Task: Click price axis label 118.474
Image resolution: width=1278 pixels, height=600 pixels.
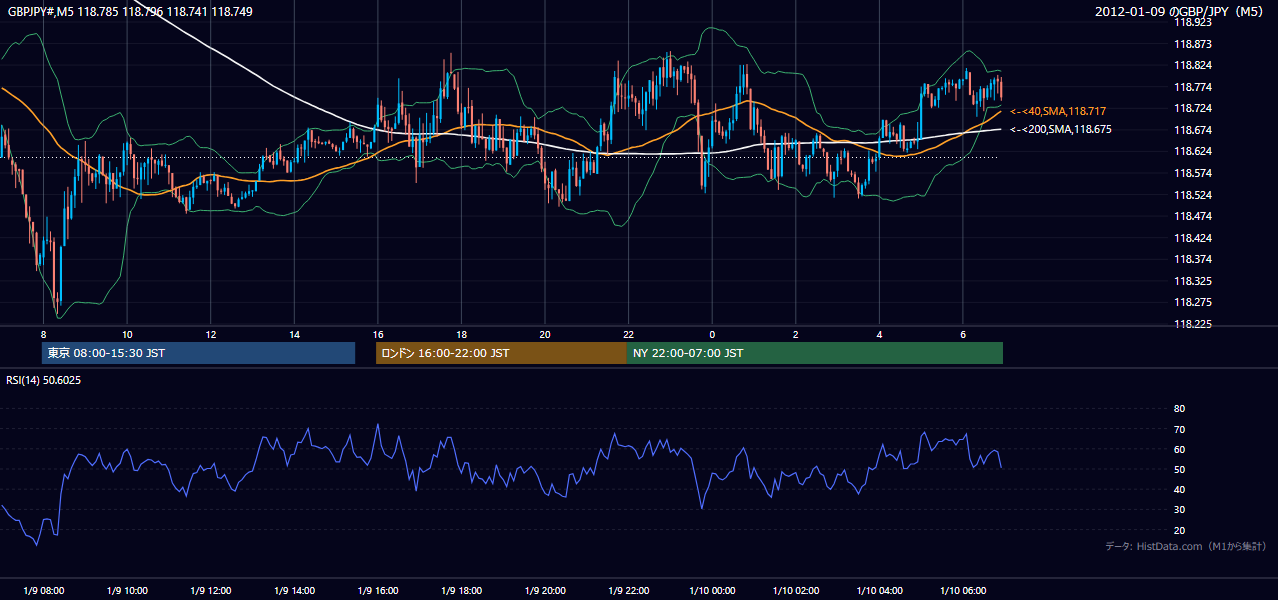Action: pos(1193,216)
